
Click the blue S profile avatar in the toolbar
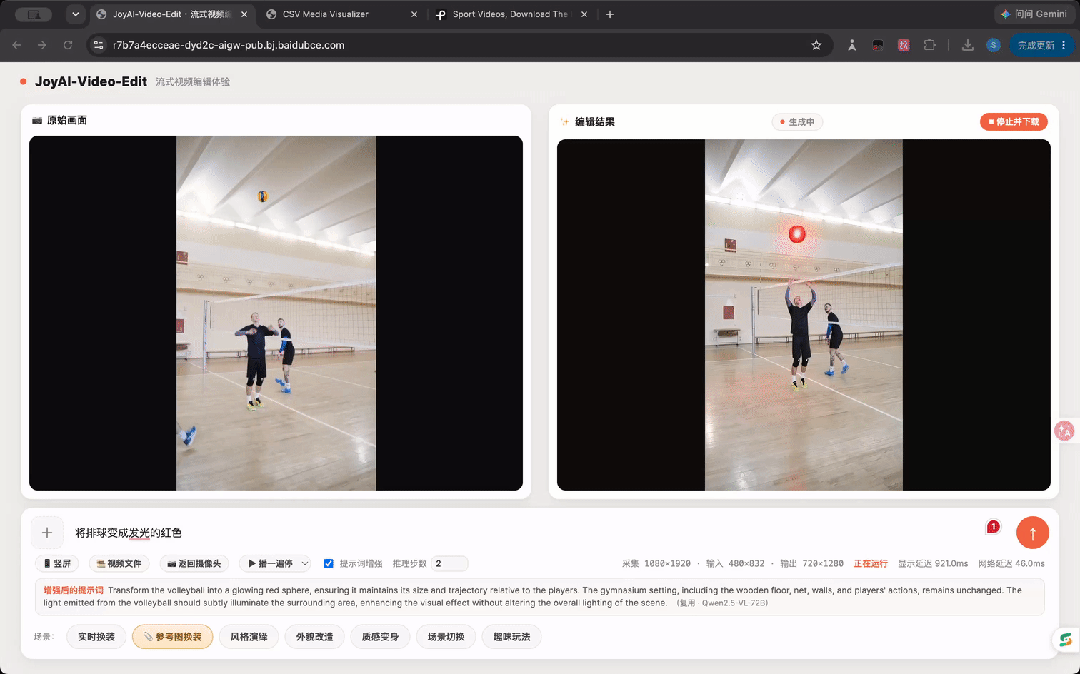tap(993, 45)
